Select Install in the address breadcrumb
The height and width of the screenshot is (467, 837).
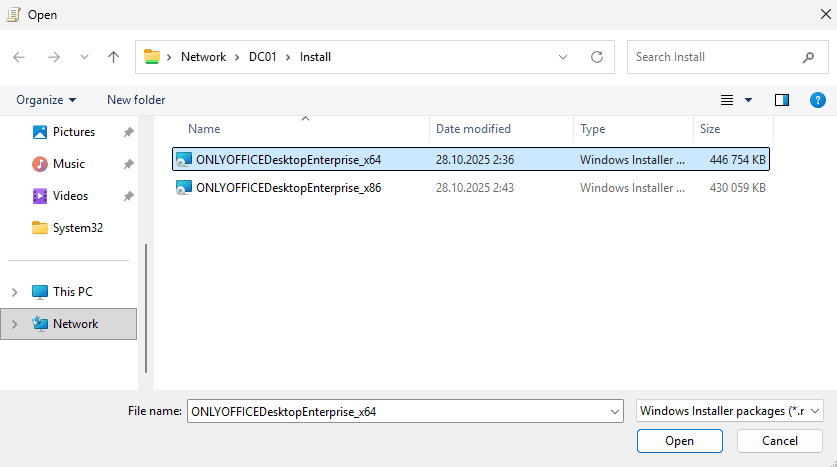point(315,57)
